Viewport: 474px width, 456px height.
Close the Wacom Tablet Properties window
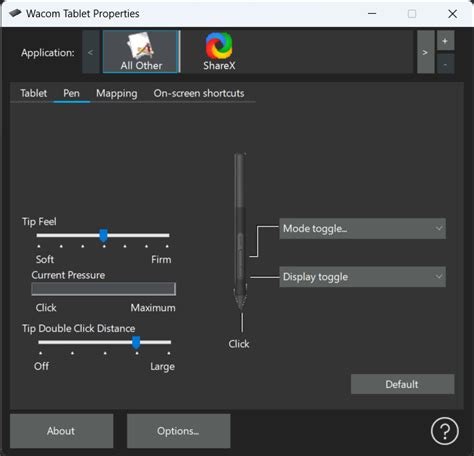tap(452, 14)
